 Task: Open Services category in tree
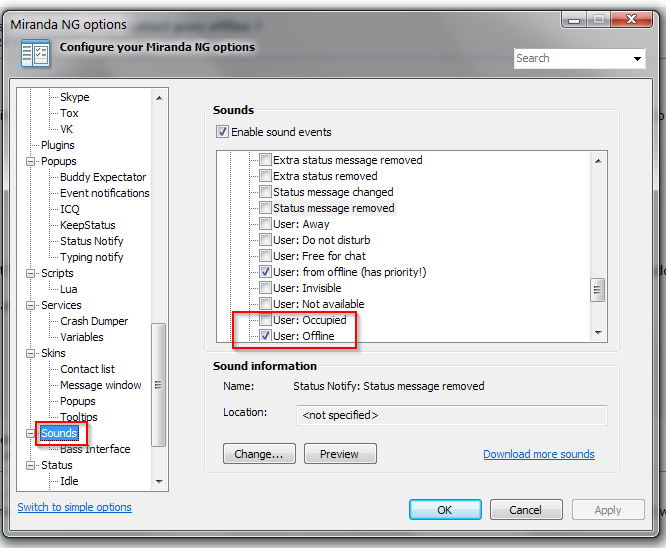pyautogui.click(x=61, y=305)
